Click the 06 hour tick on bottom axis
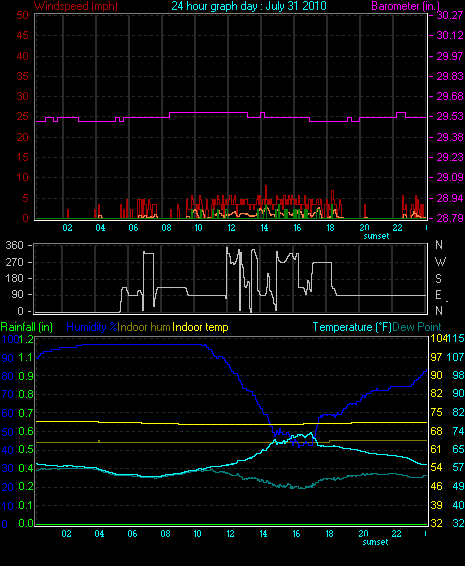The image size is (465, 566). pyautogui.click(x=132, y=534)
